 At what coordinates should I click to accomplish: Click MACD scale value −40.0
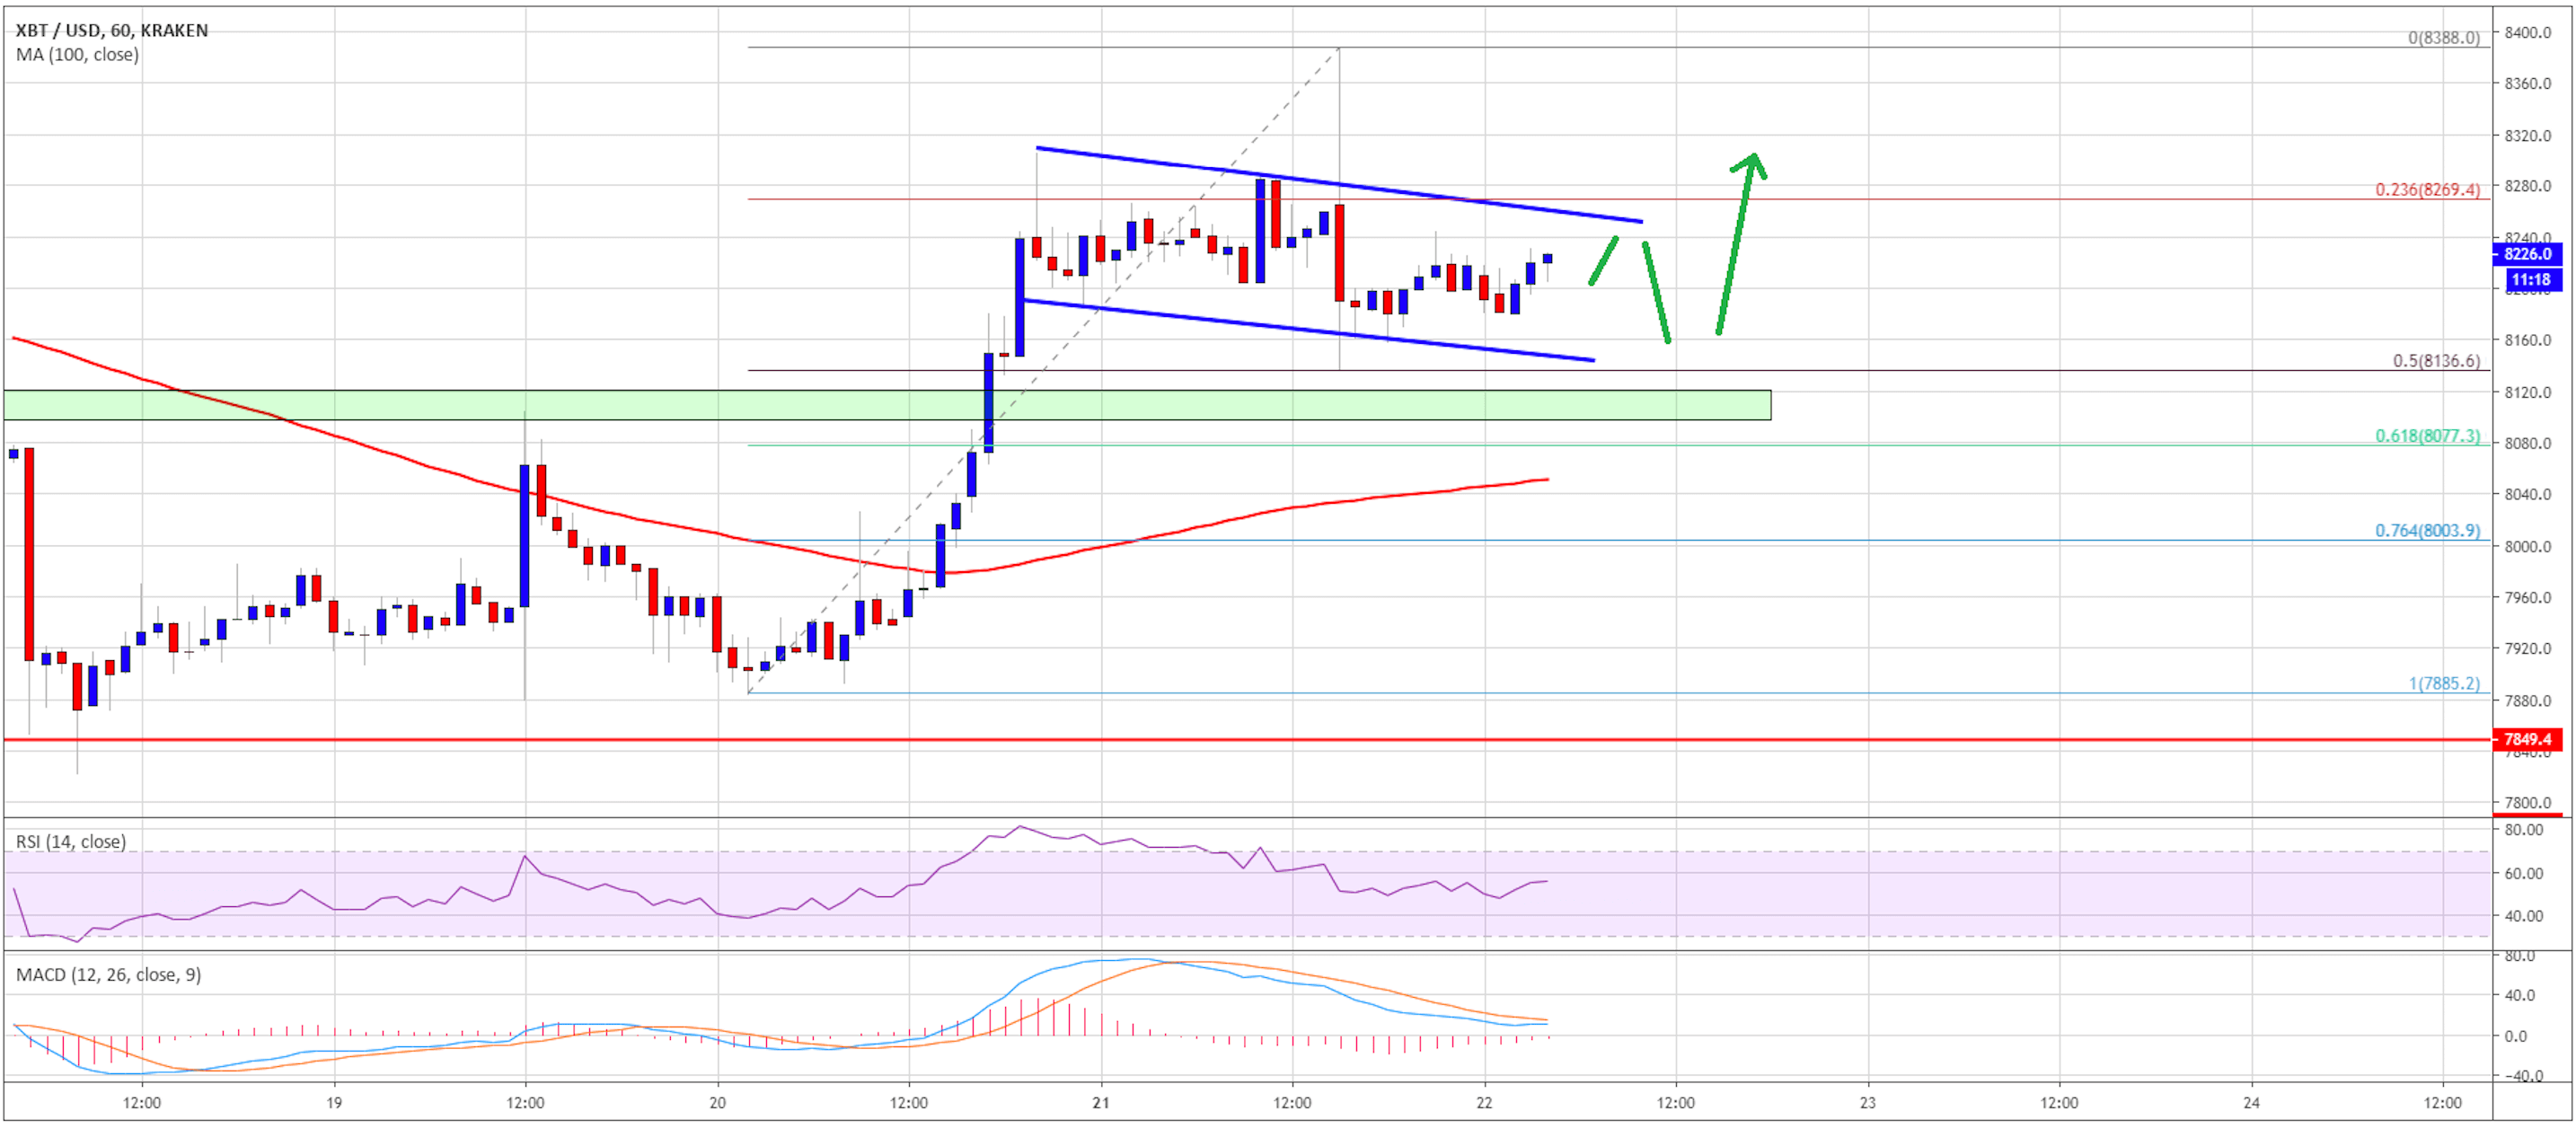pos(2524,1076)
